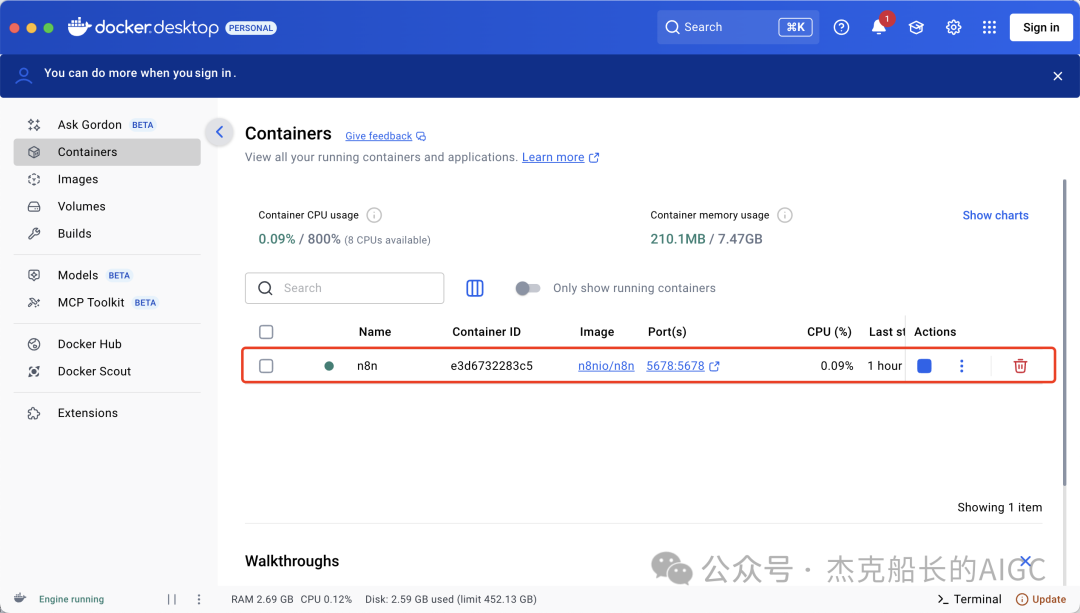Image resolution: width=1080 pixels, height=613 pixels.
Task: Click container ID e3d6732283c5
Action: coord(492,366)
